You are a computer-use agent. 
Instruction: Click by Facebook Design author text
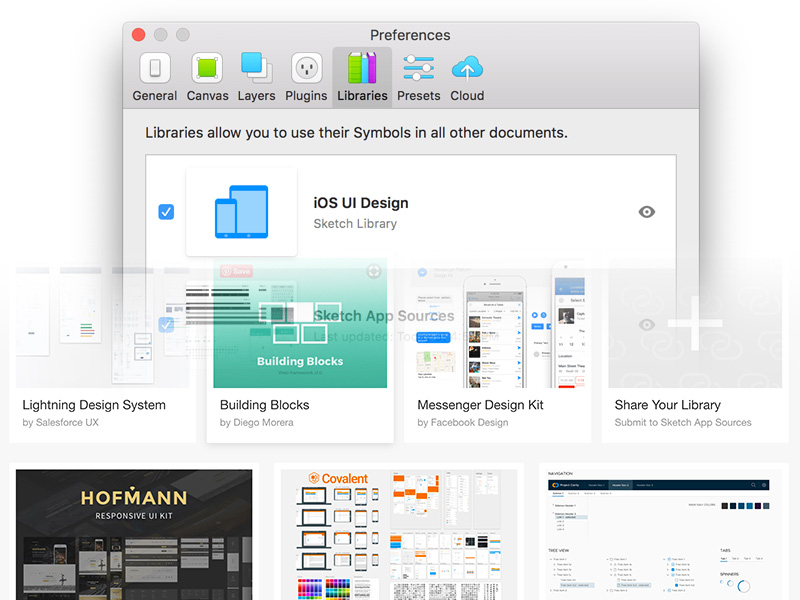[x=463, y=422]
